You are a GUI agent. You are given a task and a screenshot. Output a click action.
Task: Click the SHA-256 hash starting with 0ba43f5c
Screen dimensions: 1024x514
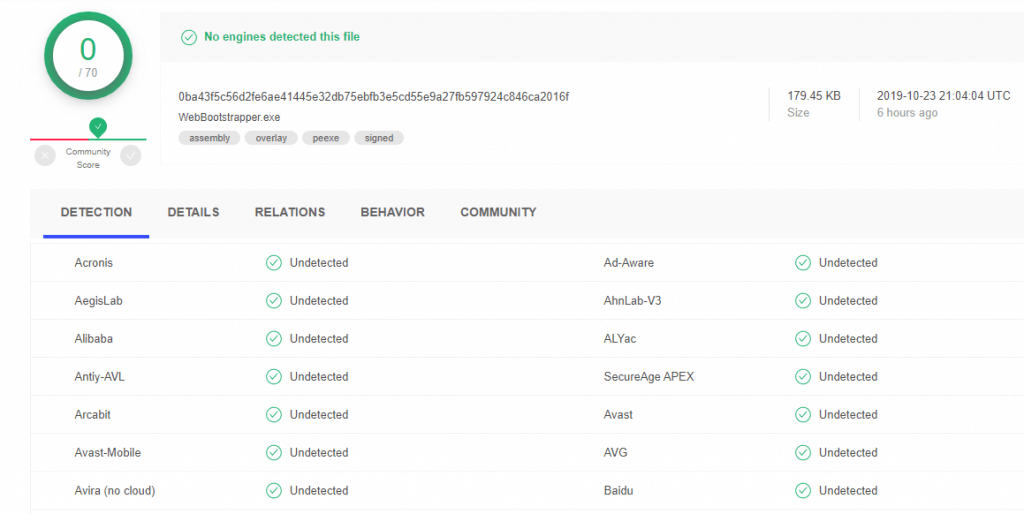[374, 97]
